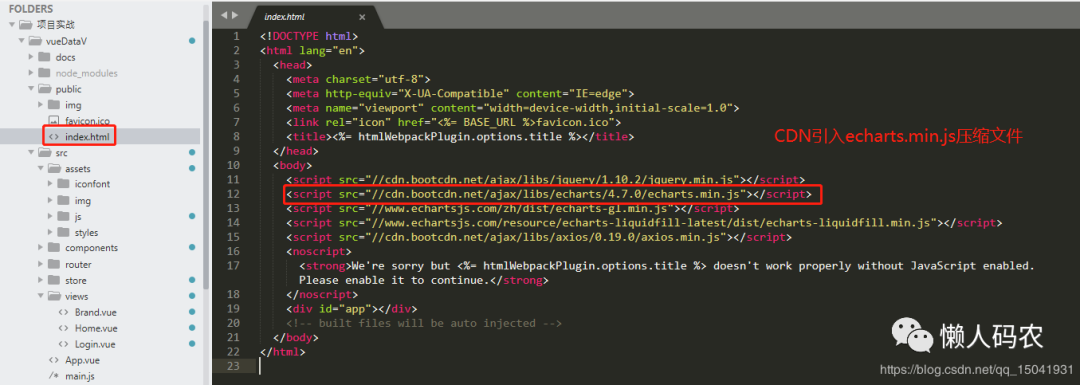The image size is (1080, 385).
Task: Place cursor on the jquery.min.js script line
Action: pyautogui.click(x=546, y=180)
